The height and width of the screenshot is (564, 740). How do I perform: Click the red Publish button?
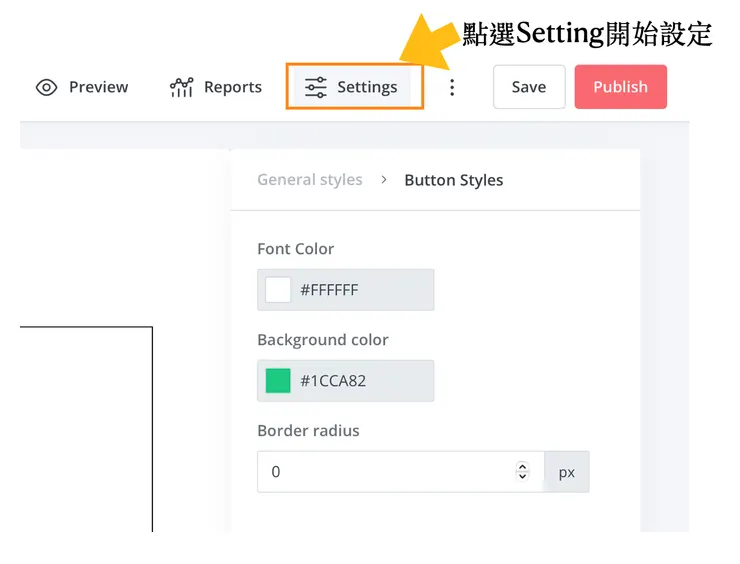point(620,87)
